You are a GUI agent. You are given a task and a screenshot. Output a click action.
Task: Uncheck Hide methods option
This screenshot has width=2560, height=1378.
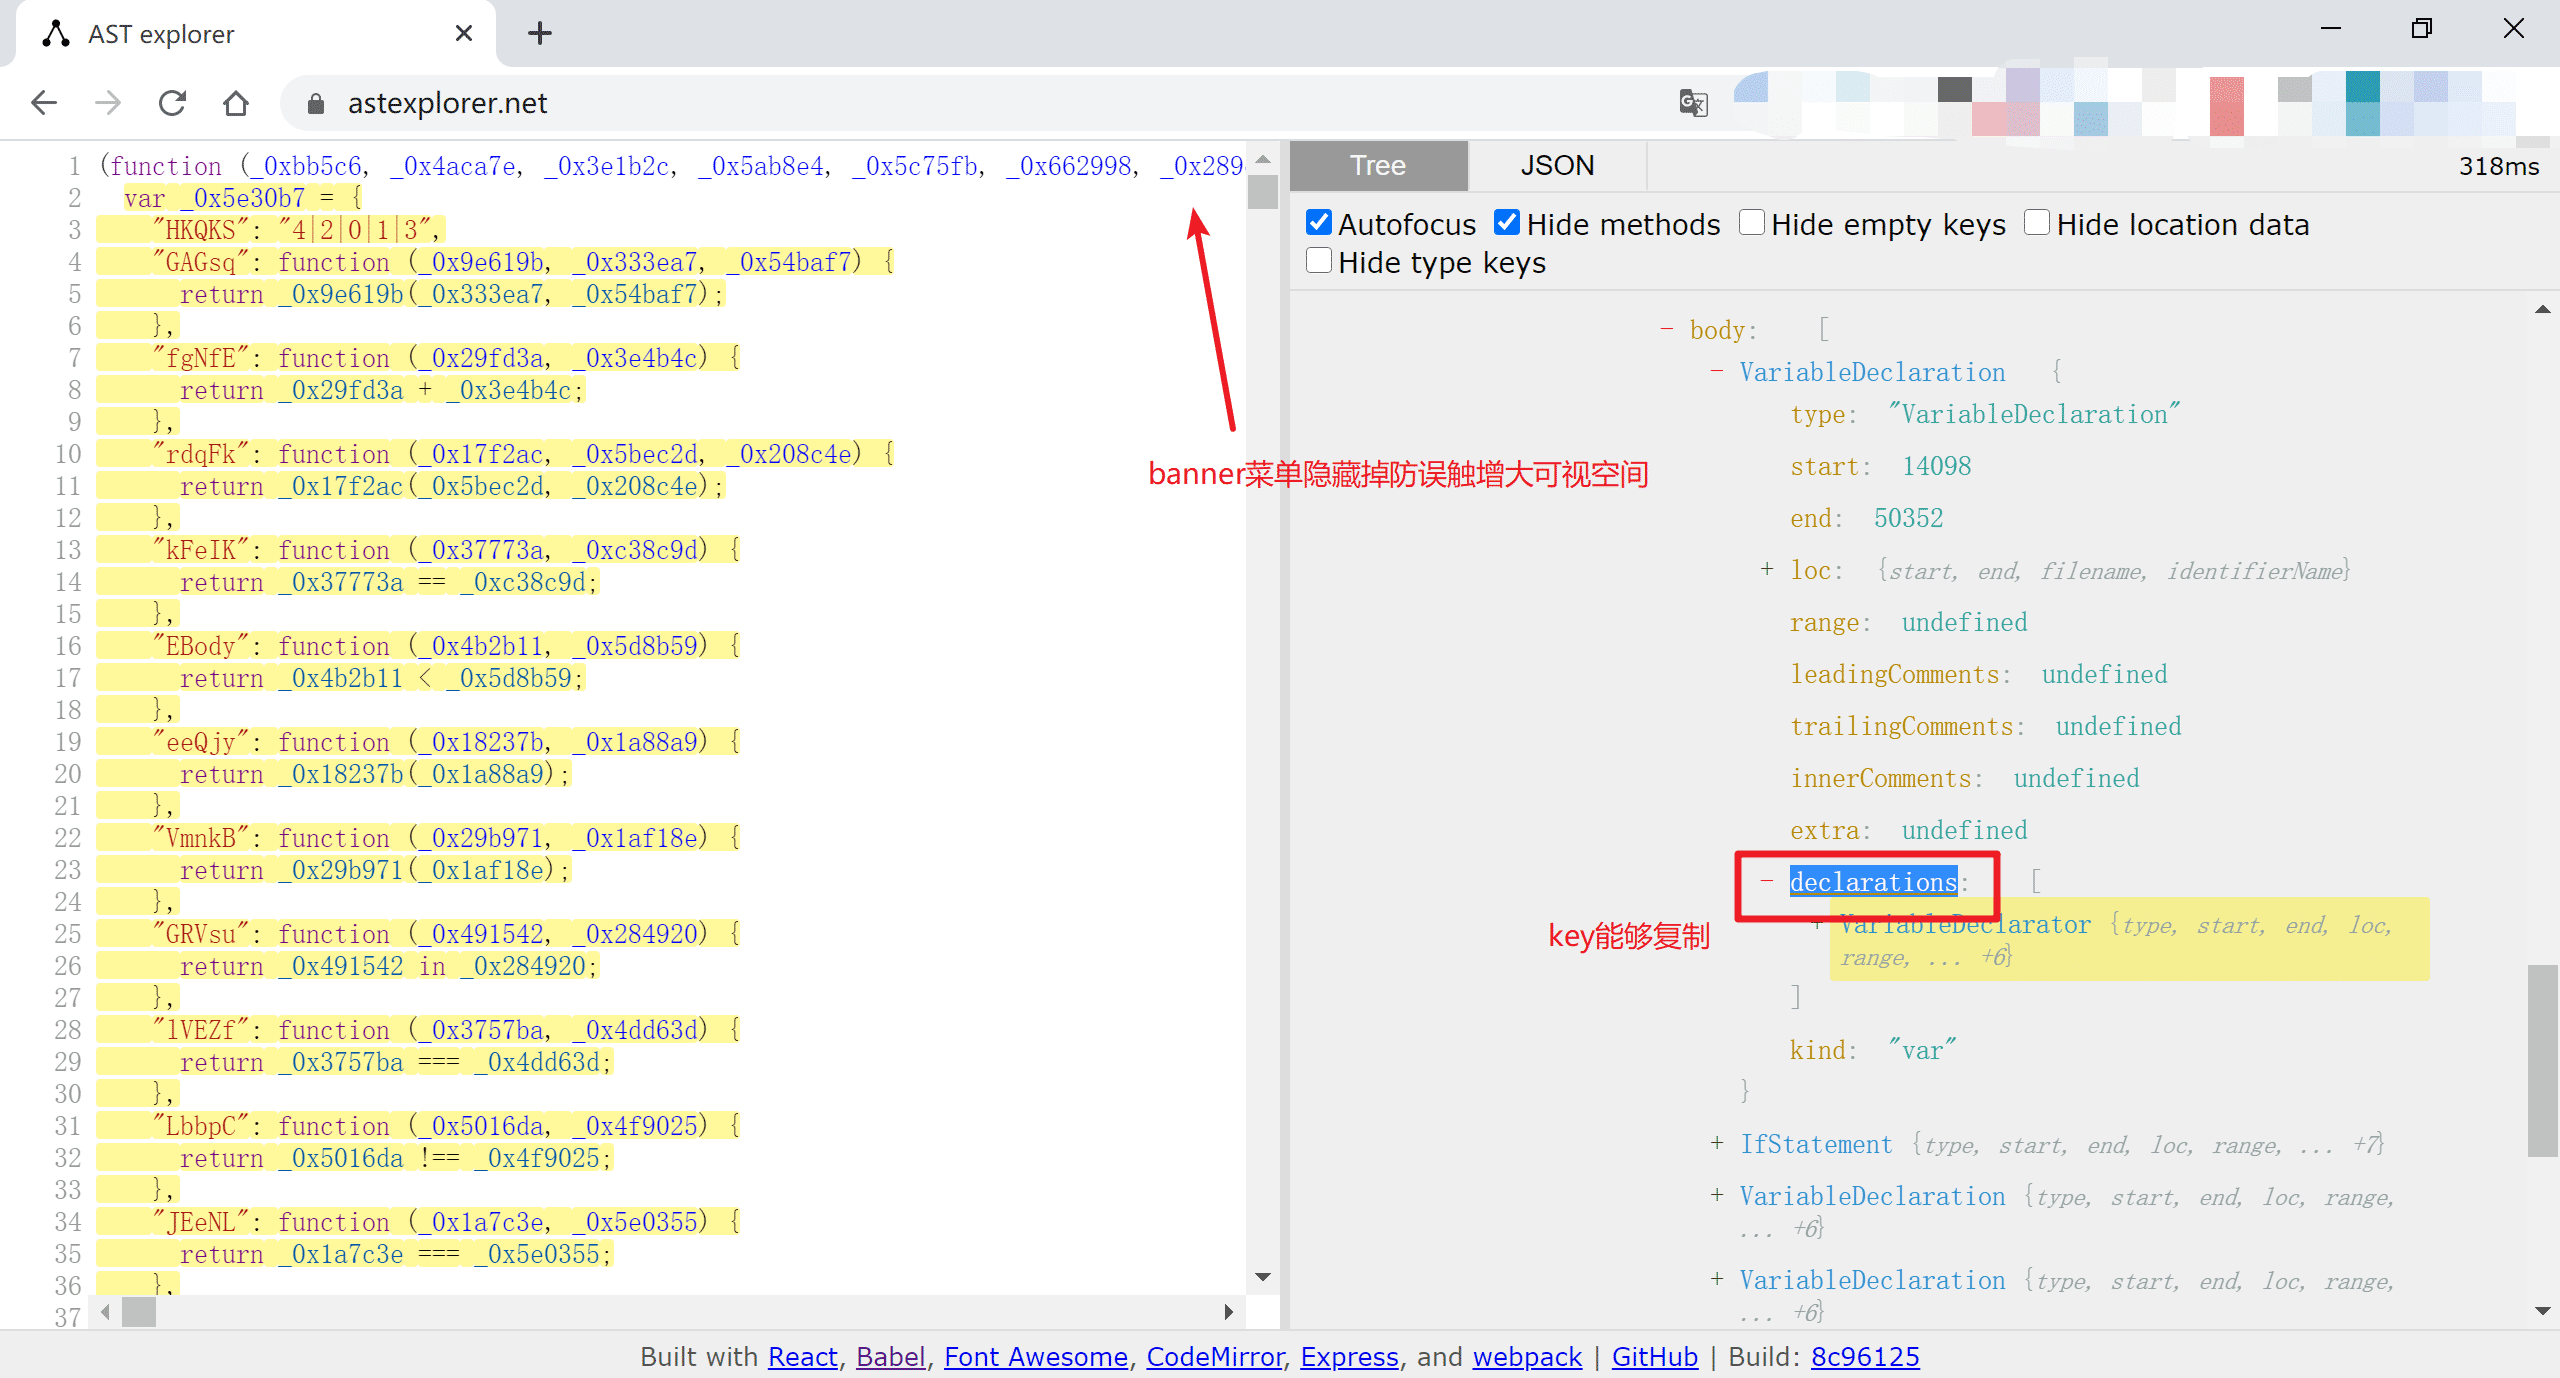[1507, 223]
